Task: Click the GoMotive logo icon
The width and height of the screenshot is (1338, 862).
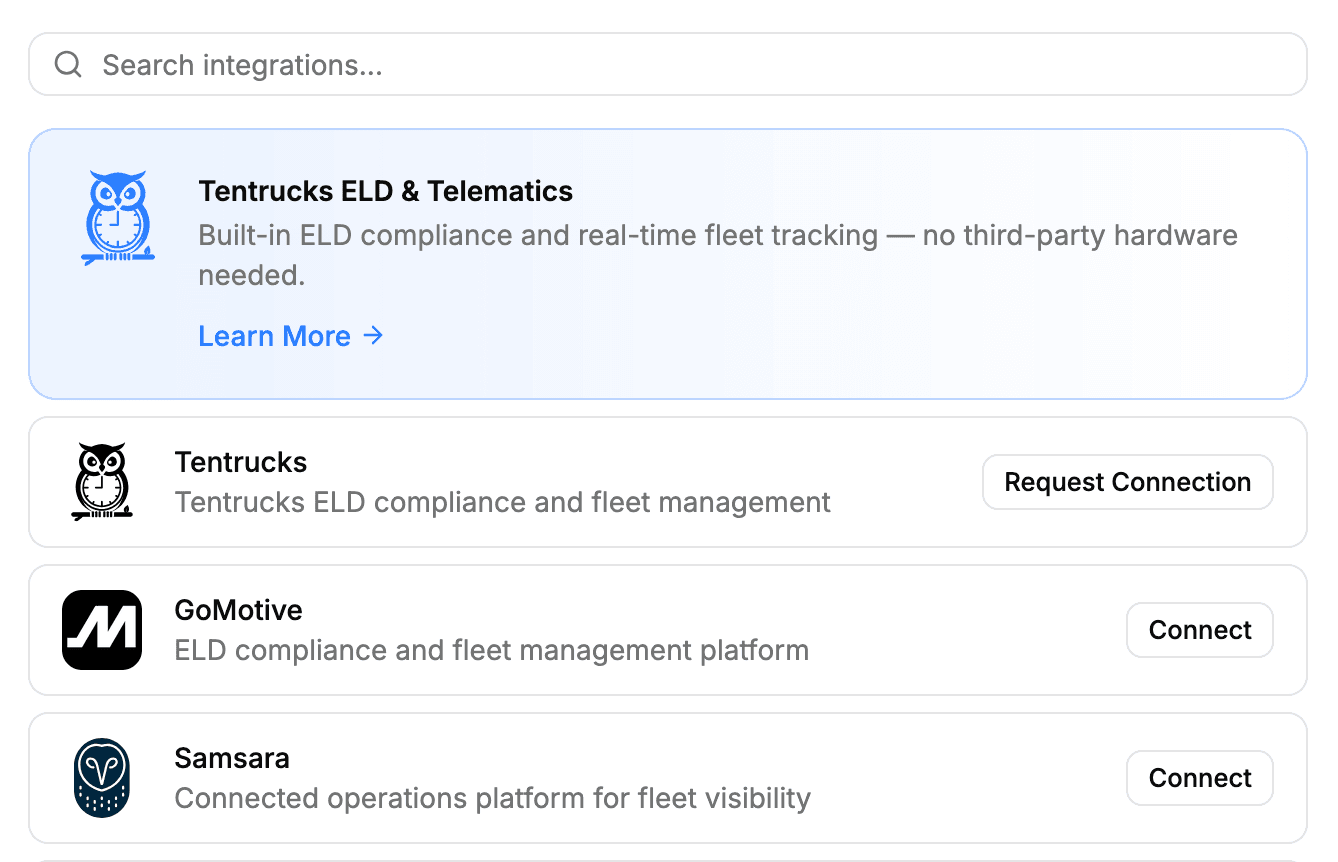Action: pos(102,630)
